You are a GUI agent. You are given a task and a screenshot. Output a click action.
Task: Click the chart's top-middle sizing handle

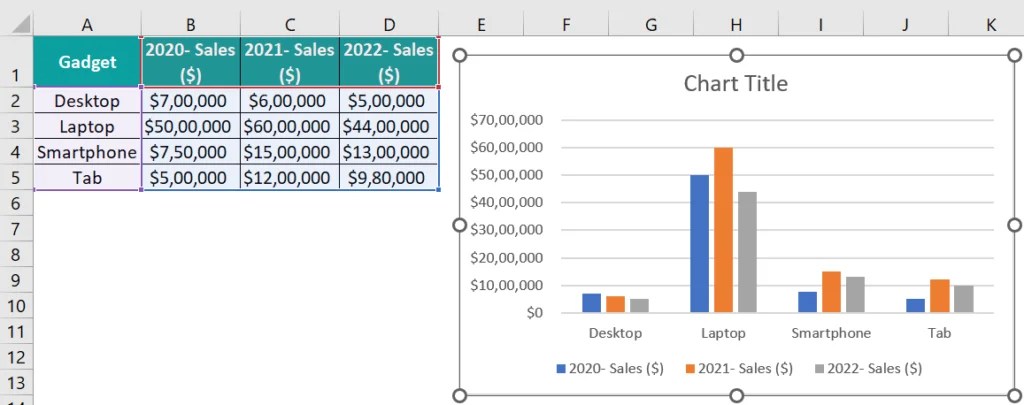tap(737, 56)
